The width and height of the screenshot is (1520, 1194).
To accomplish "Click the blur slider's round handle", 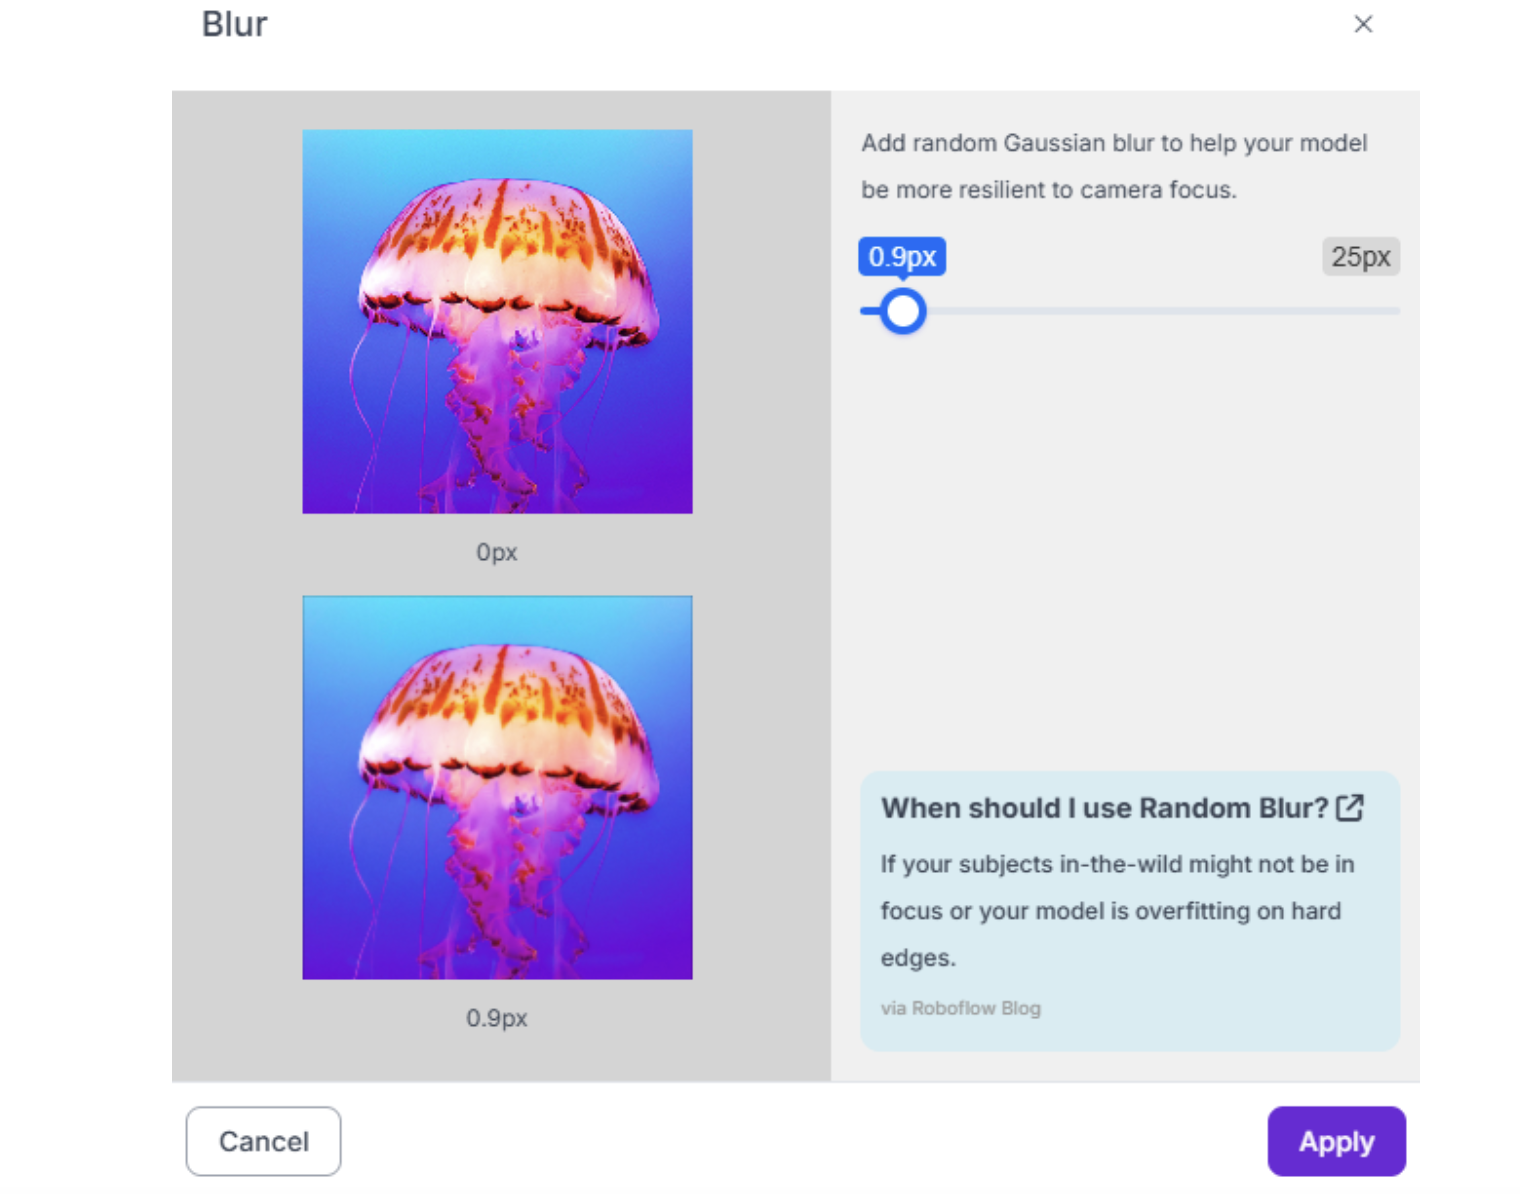I will click(903, 311).
